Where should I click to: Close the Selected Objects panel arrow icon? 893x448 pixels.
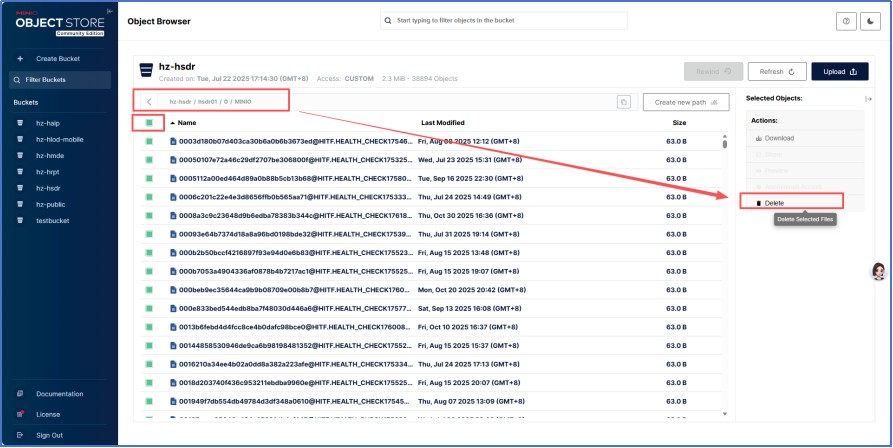(x=868, y=99)
